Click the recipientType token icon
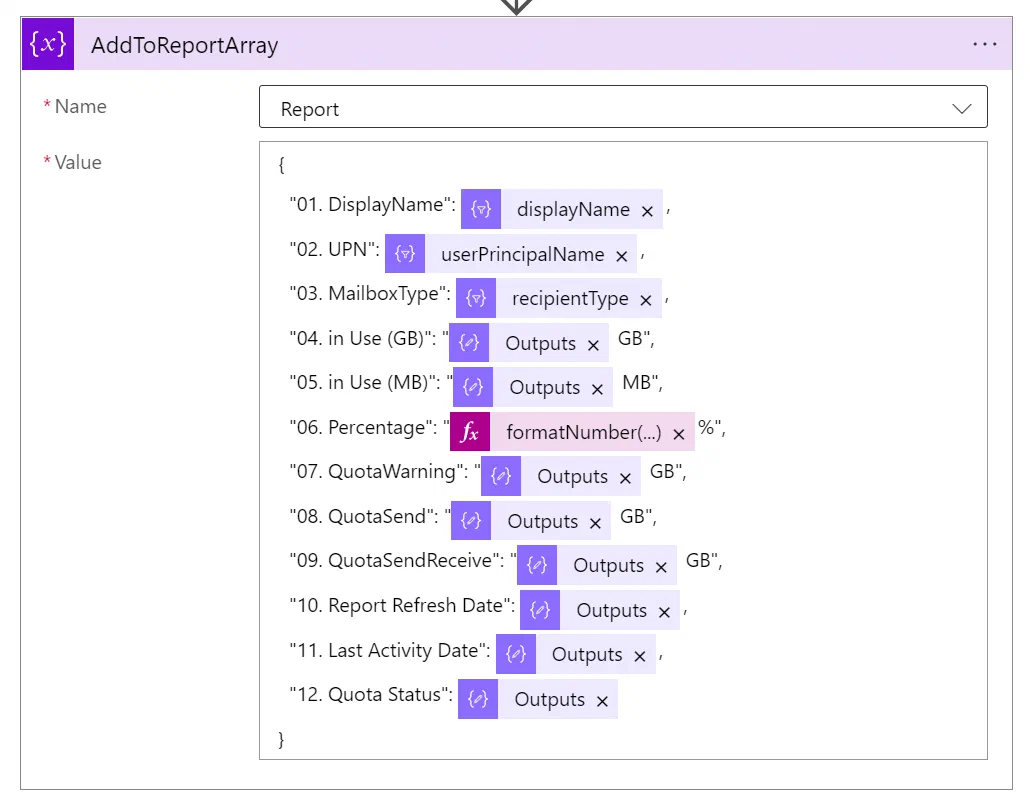The width and height of the screenshot is (1030, 806). click(476, 298)
